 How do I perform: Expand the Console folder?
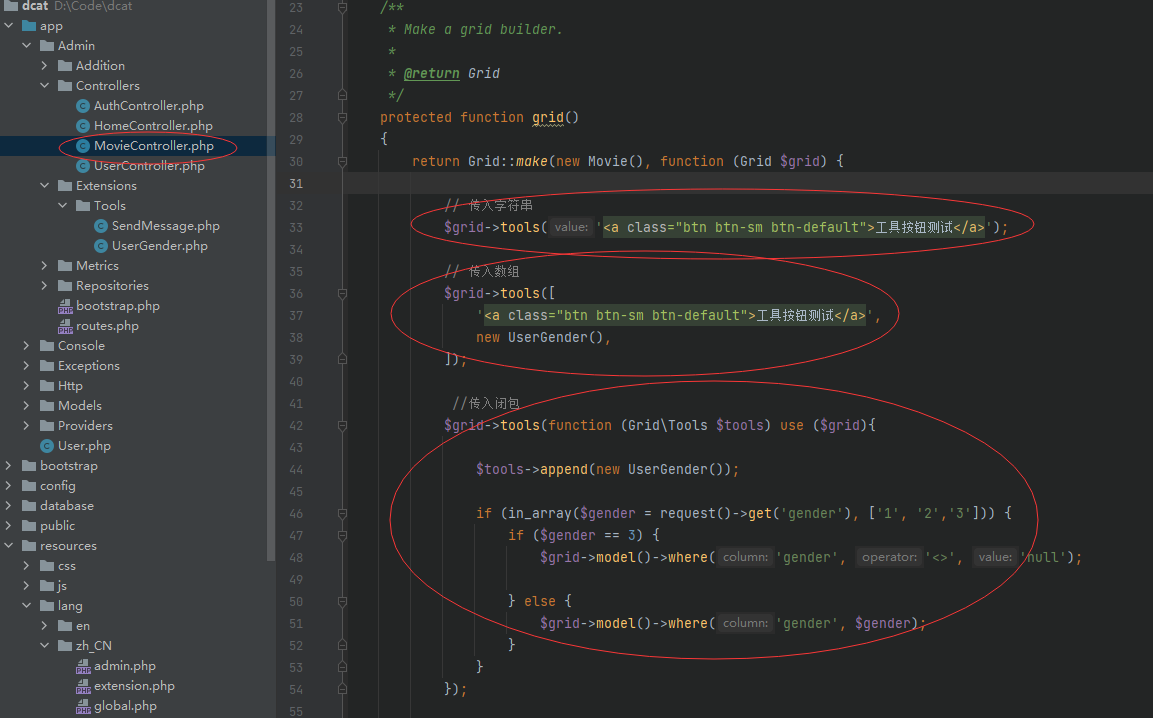click(x=26, y=346)
